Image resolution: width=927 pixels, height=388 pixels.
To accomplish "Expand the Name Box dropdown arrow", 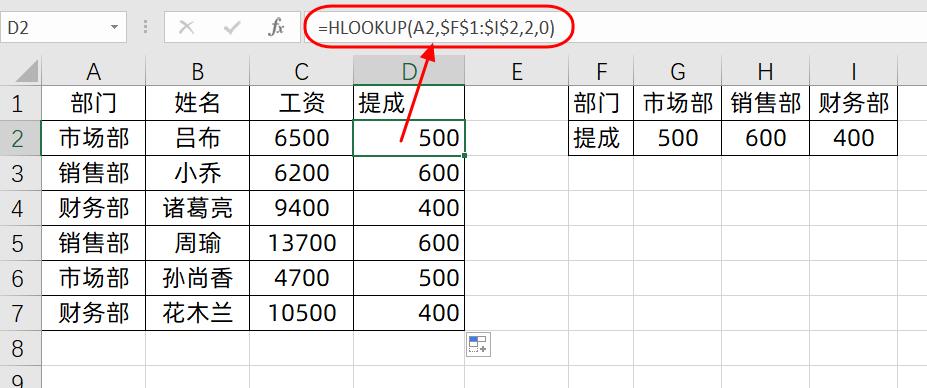I will 114,27.
